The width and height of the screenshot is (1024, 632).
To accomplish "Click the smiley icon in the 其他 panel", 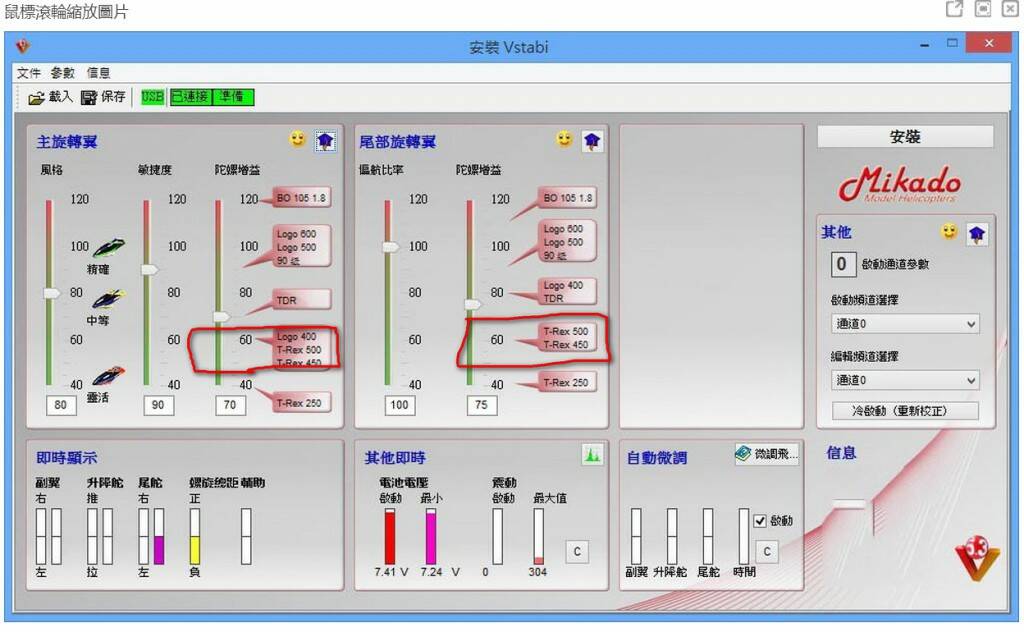I will (x=949, y=232).
